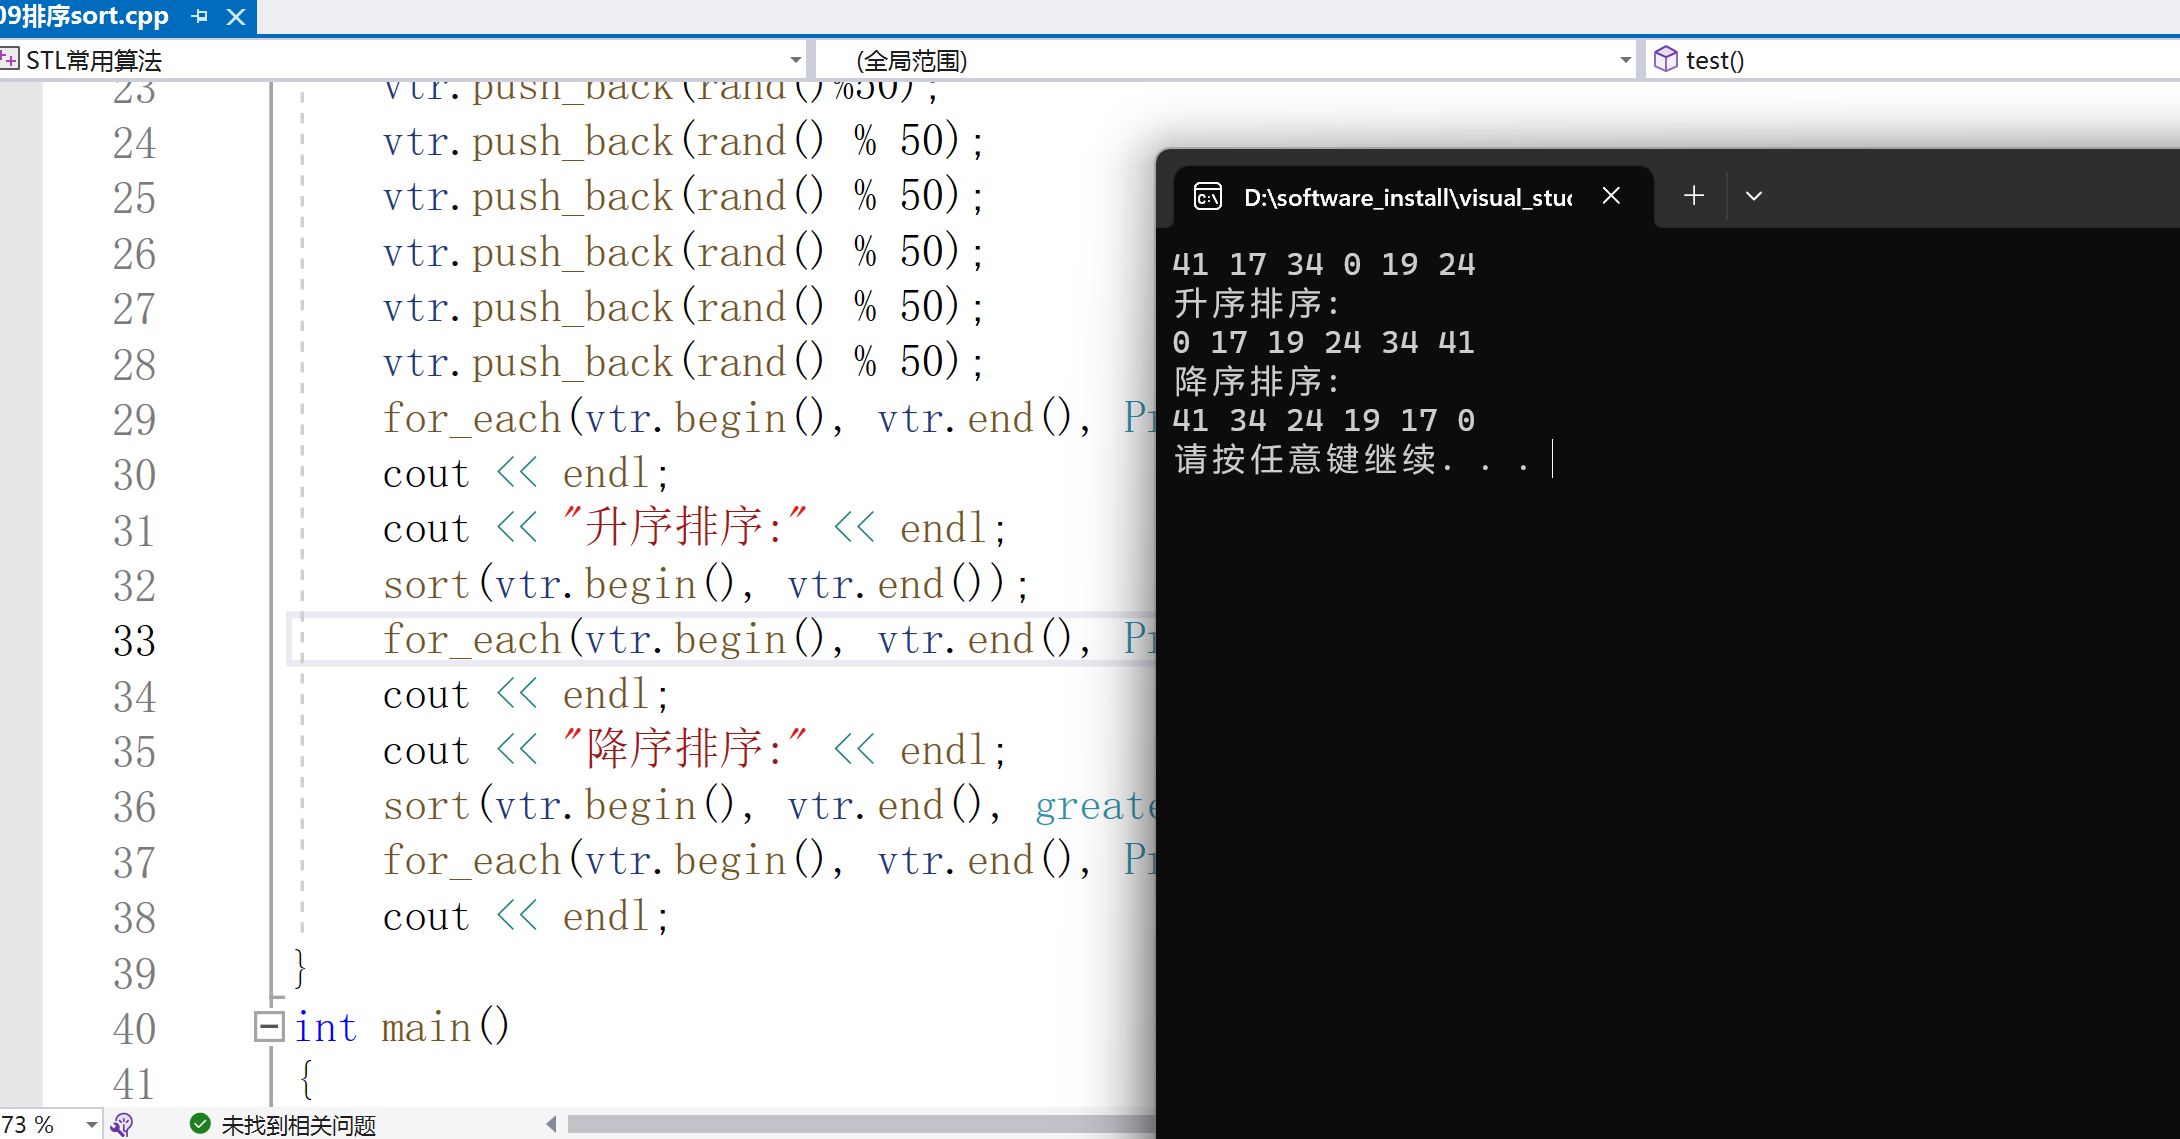Click the terminal console icon in tab
The width and height of the screenshot is (2180, 1139).
(1208, 197)
